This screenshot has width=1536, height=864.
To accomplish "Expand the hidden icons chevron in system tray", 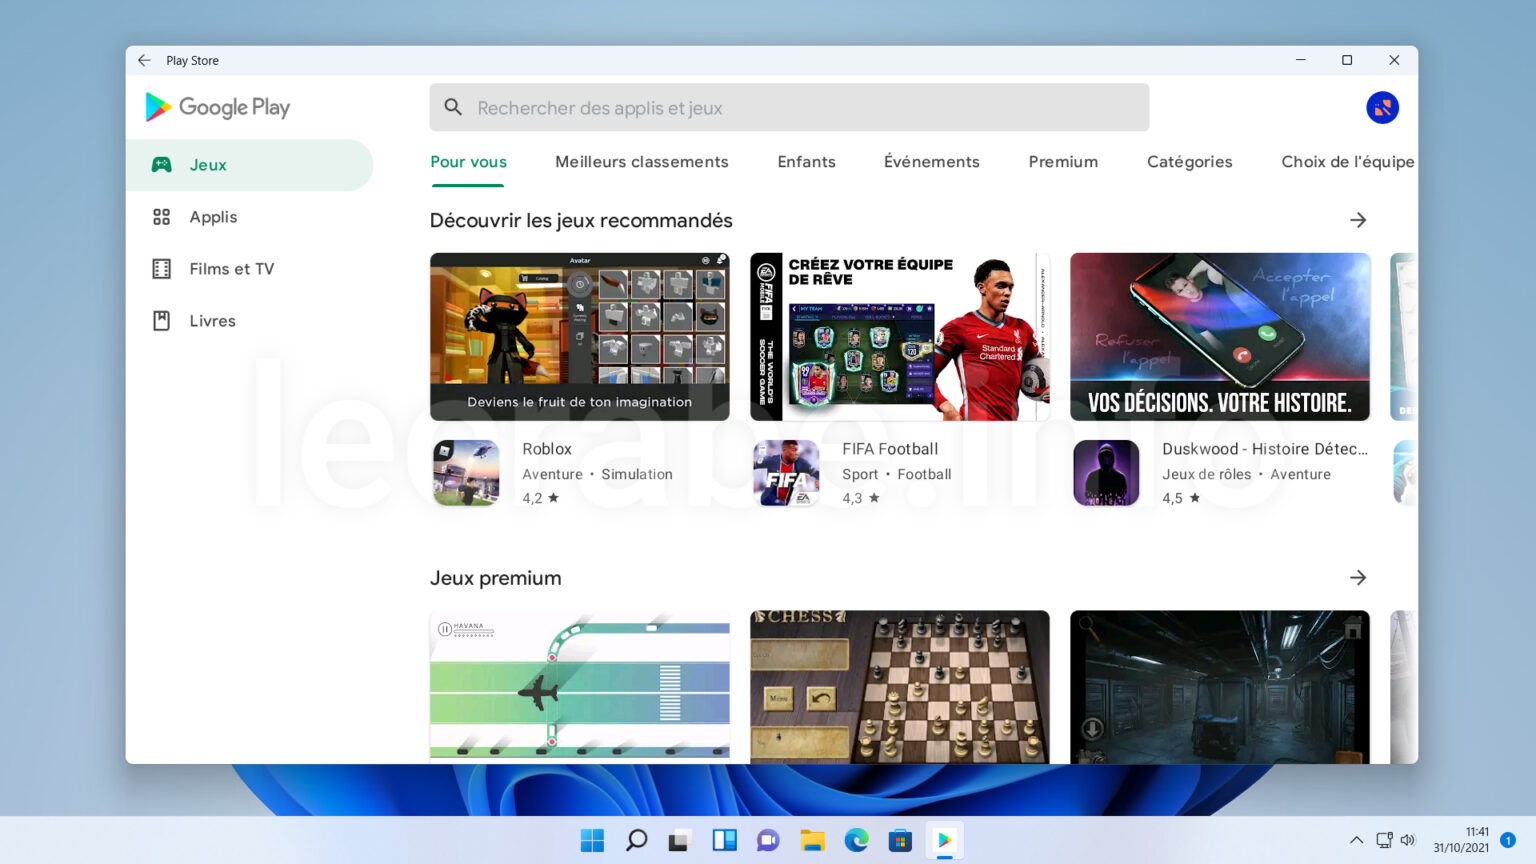I will 1356,840.
